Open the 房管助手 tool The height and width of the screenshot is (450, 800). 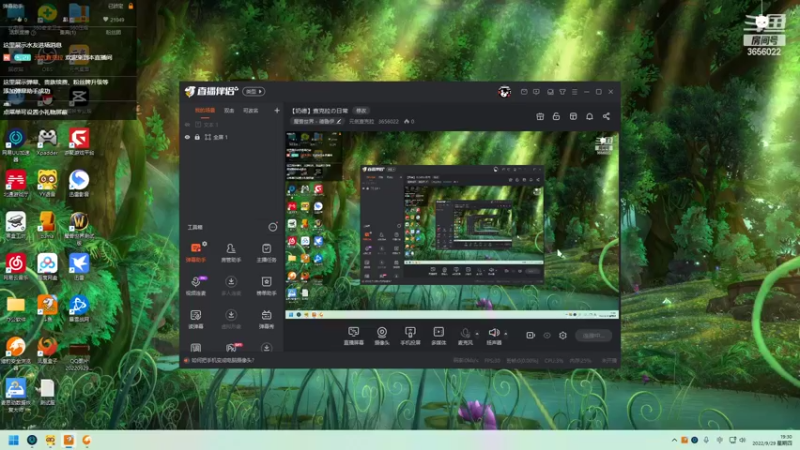click(231, 253)
